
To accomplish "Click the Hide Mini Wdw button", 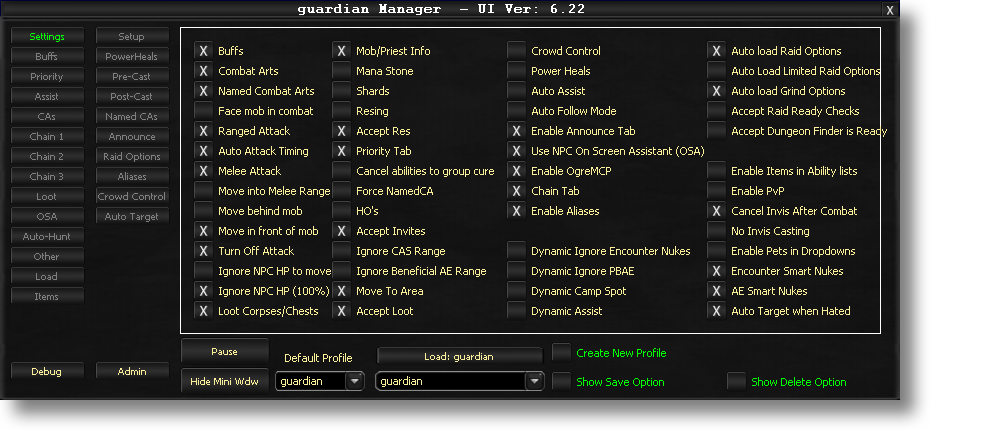I will pos(225,381).
